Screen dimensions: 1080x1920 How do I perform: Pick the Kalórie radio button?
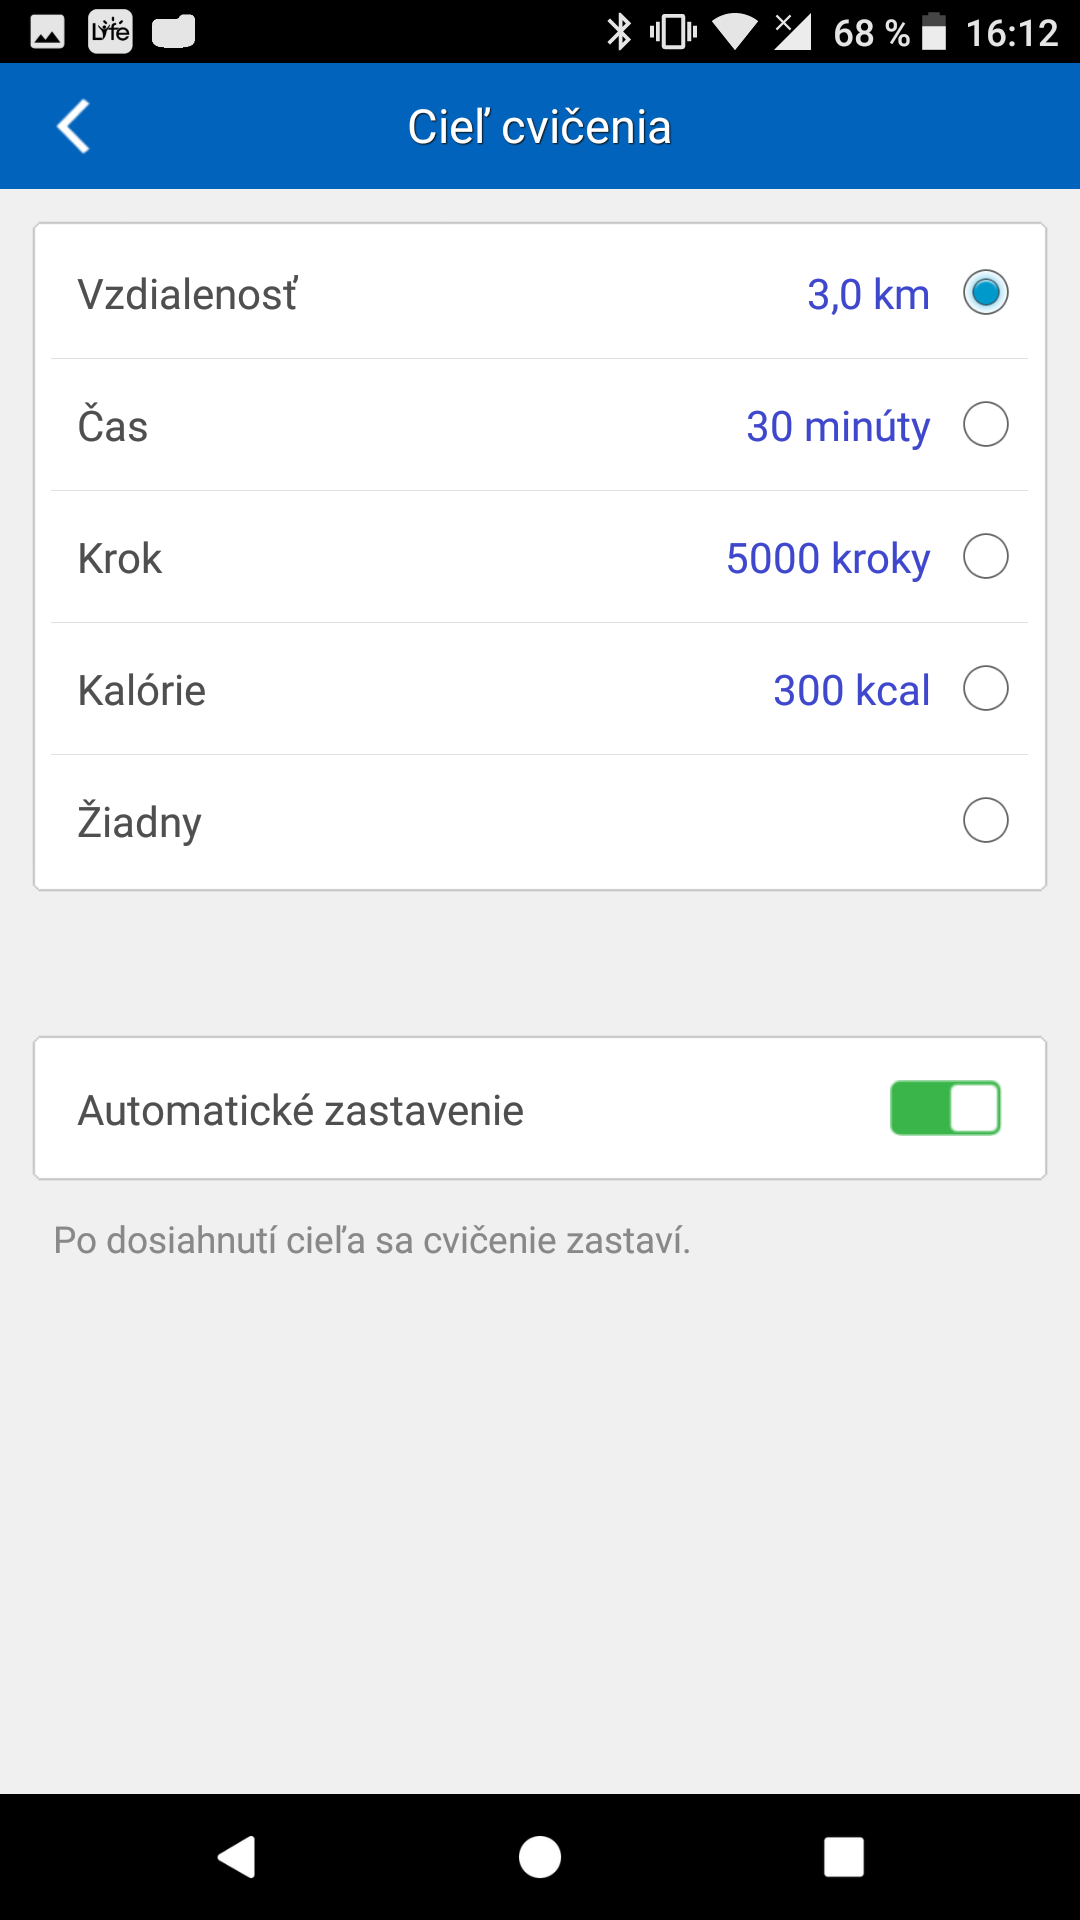pyautogui.click(x=985, y=689)
